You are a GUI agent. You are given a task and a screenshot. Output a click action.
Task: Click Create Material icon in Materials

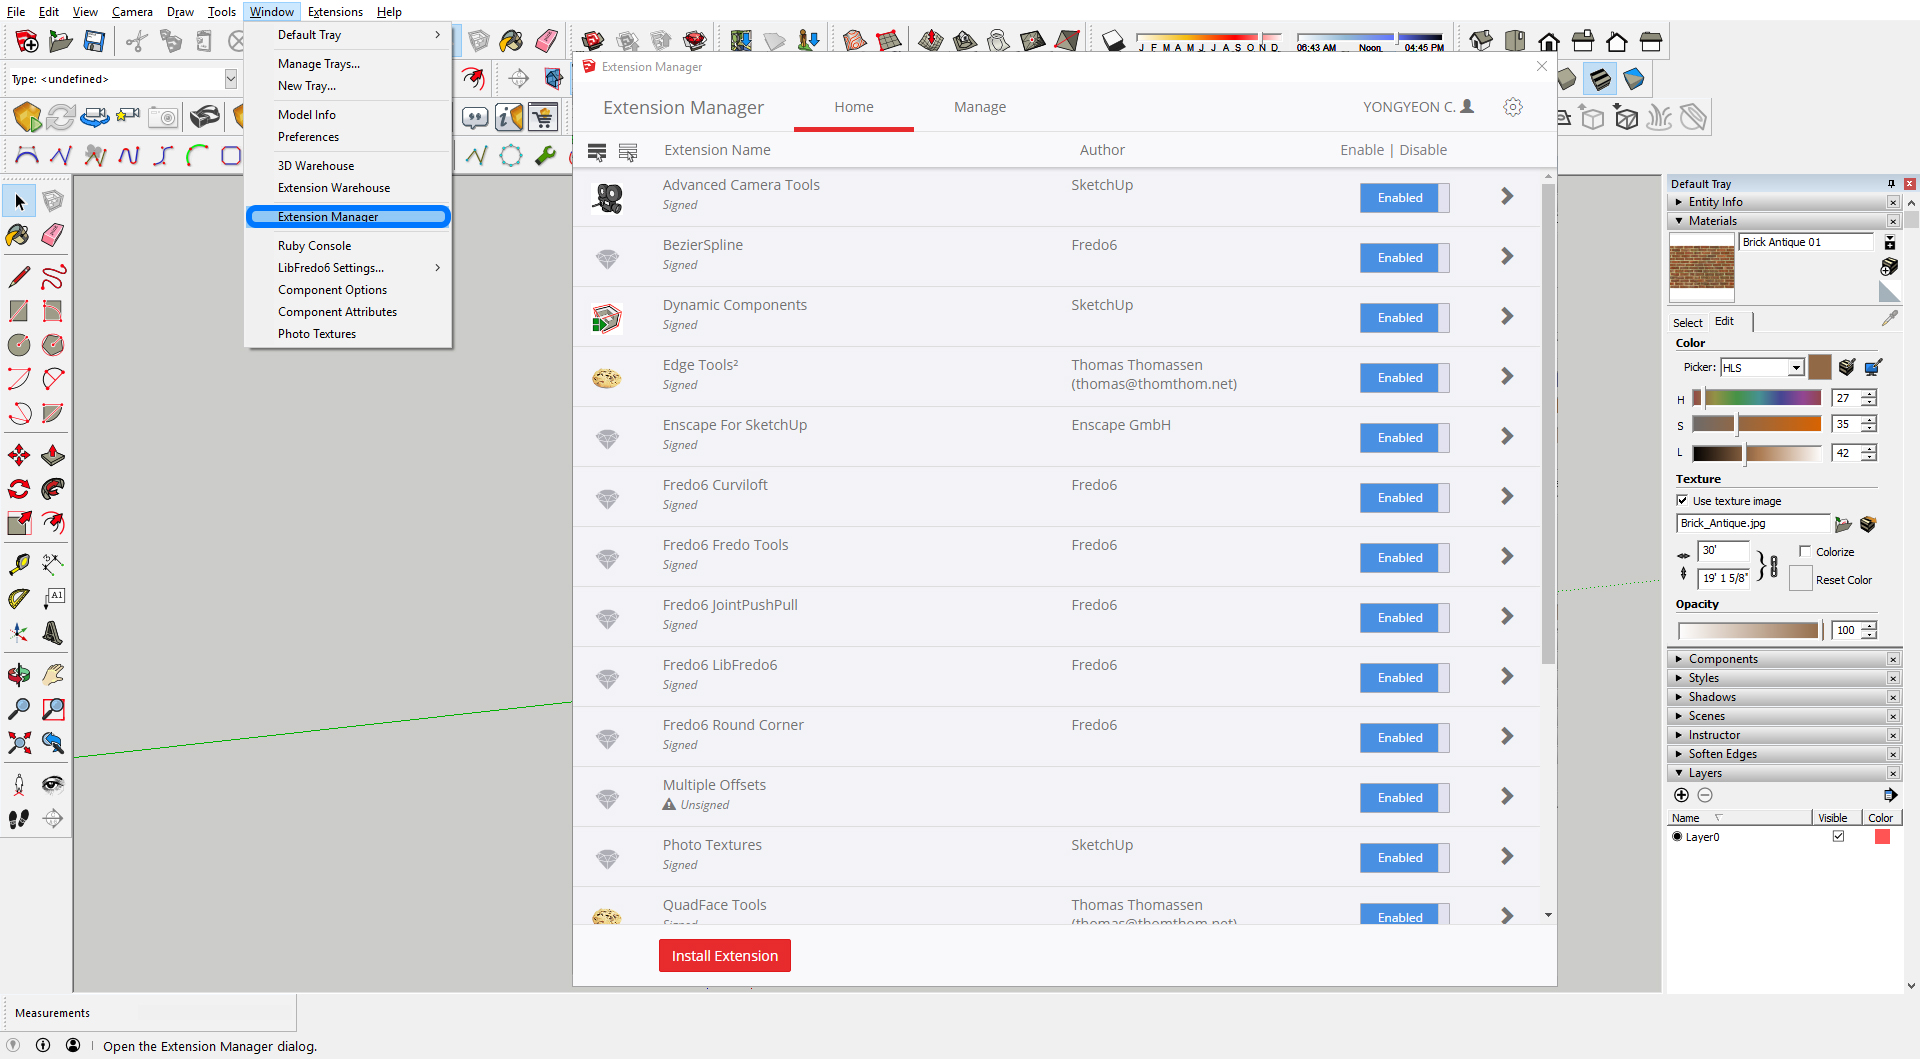[1889, 266]
